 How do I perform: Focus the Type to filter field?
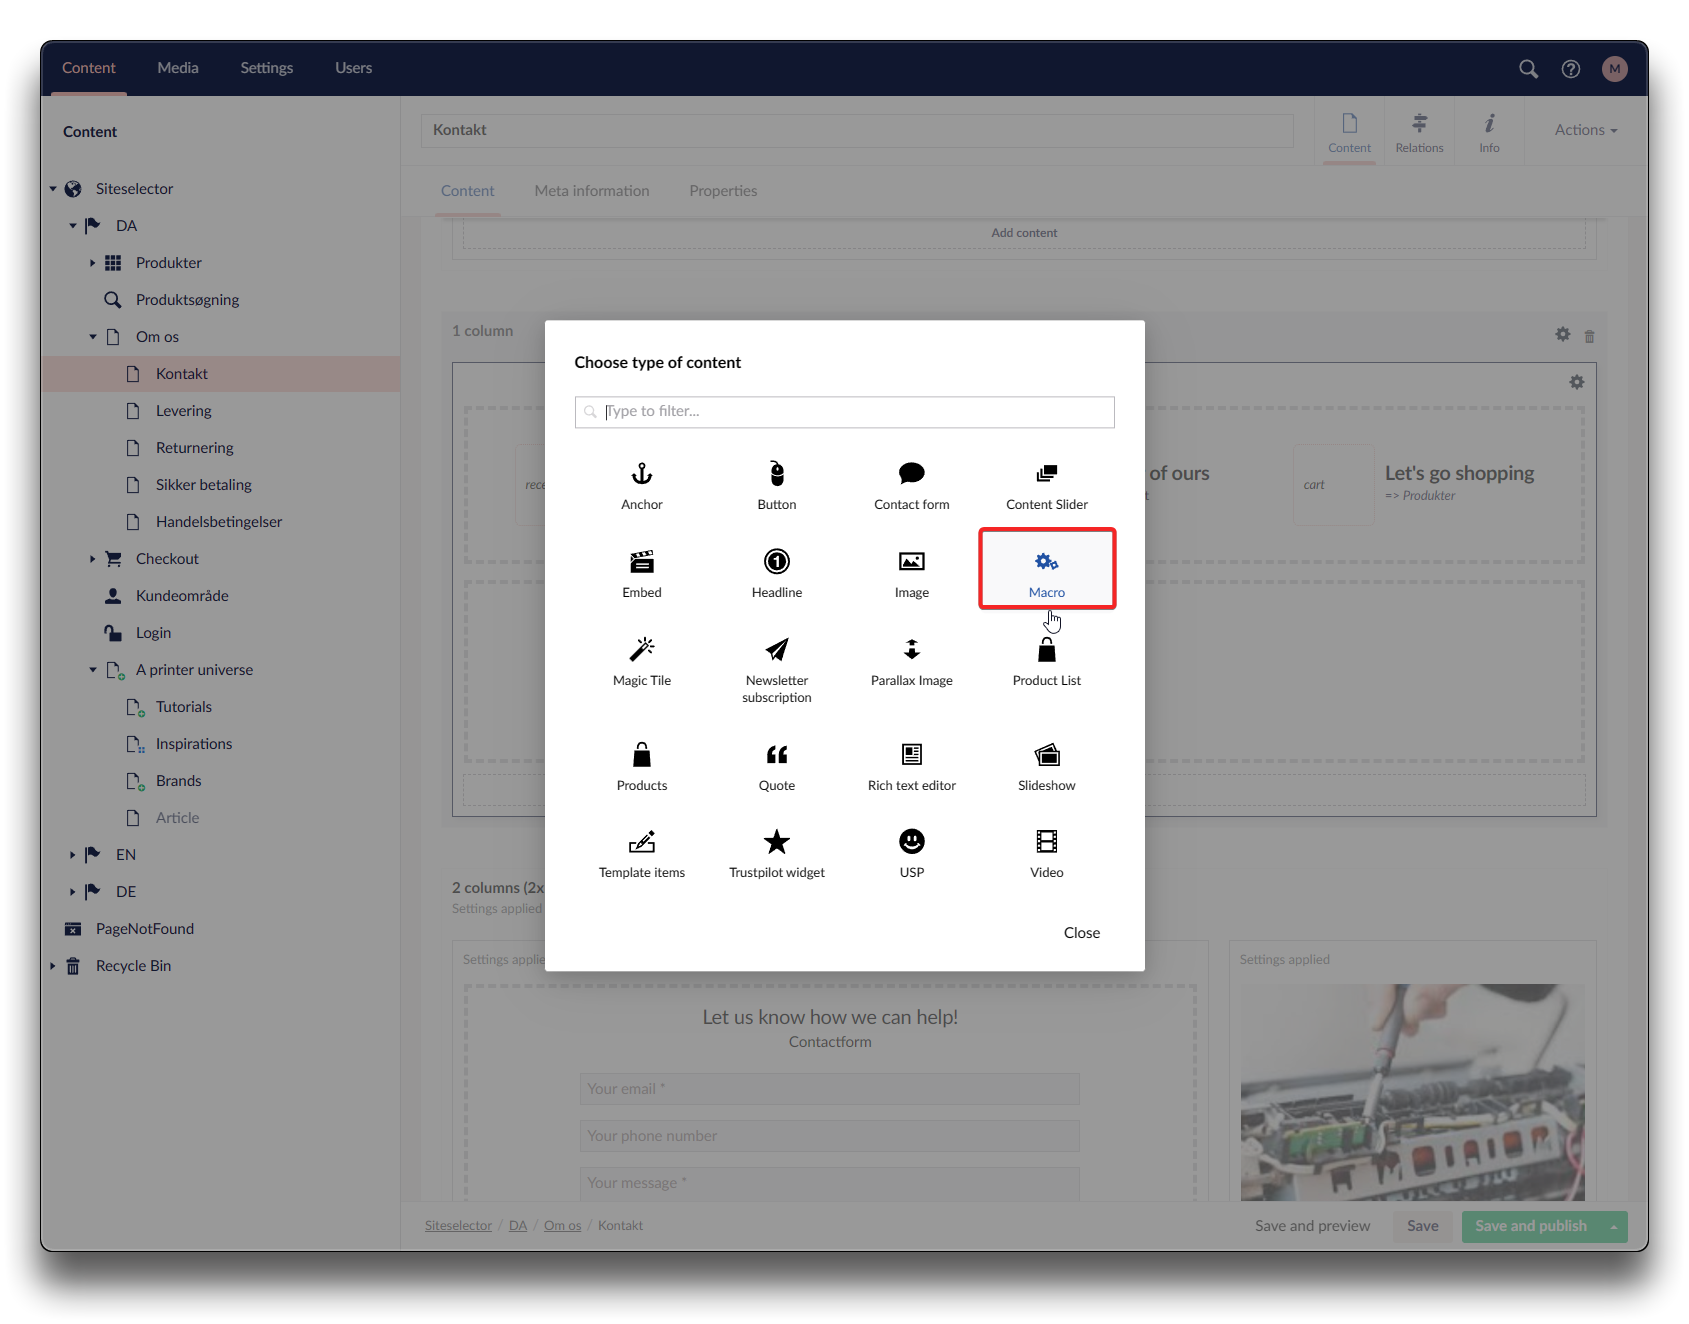point(845,412)
